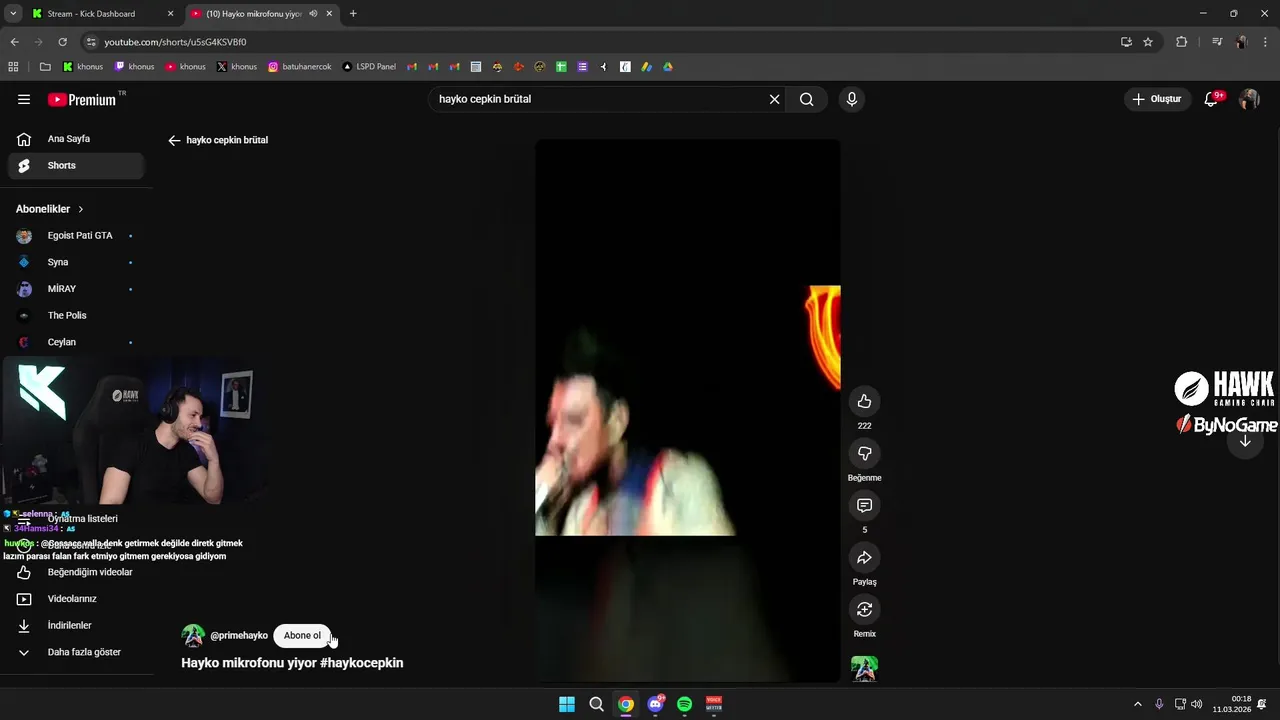Click the #haykocepkin hashtag

(x=361, y=663)
